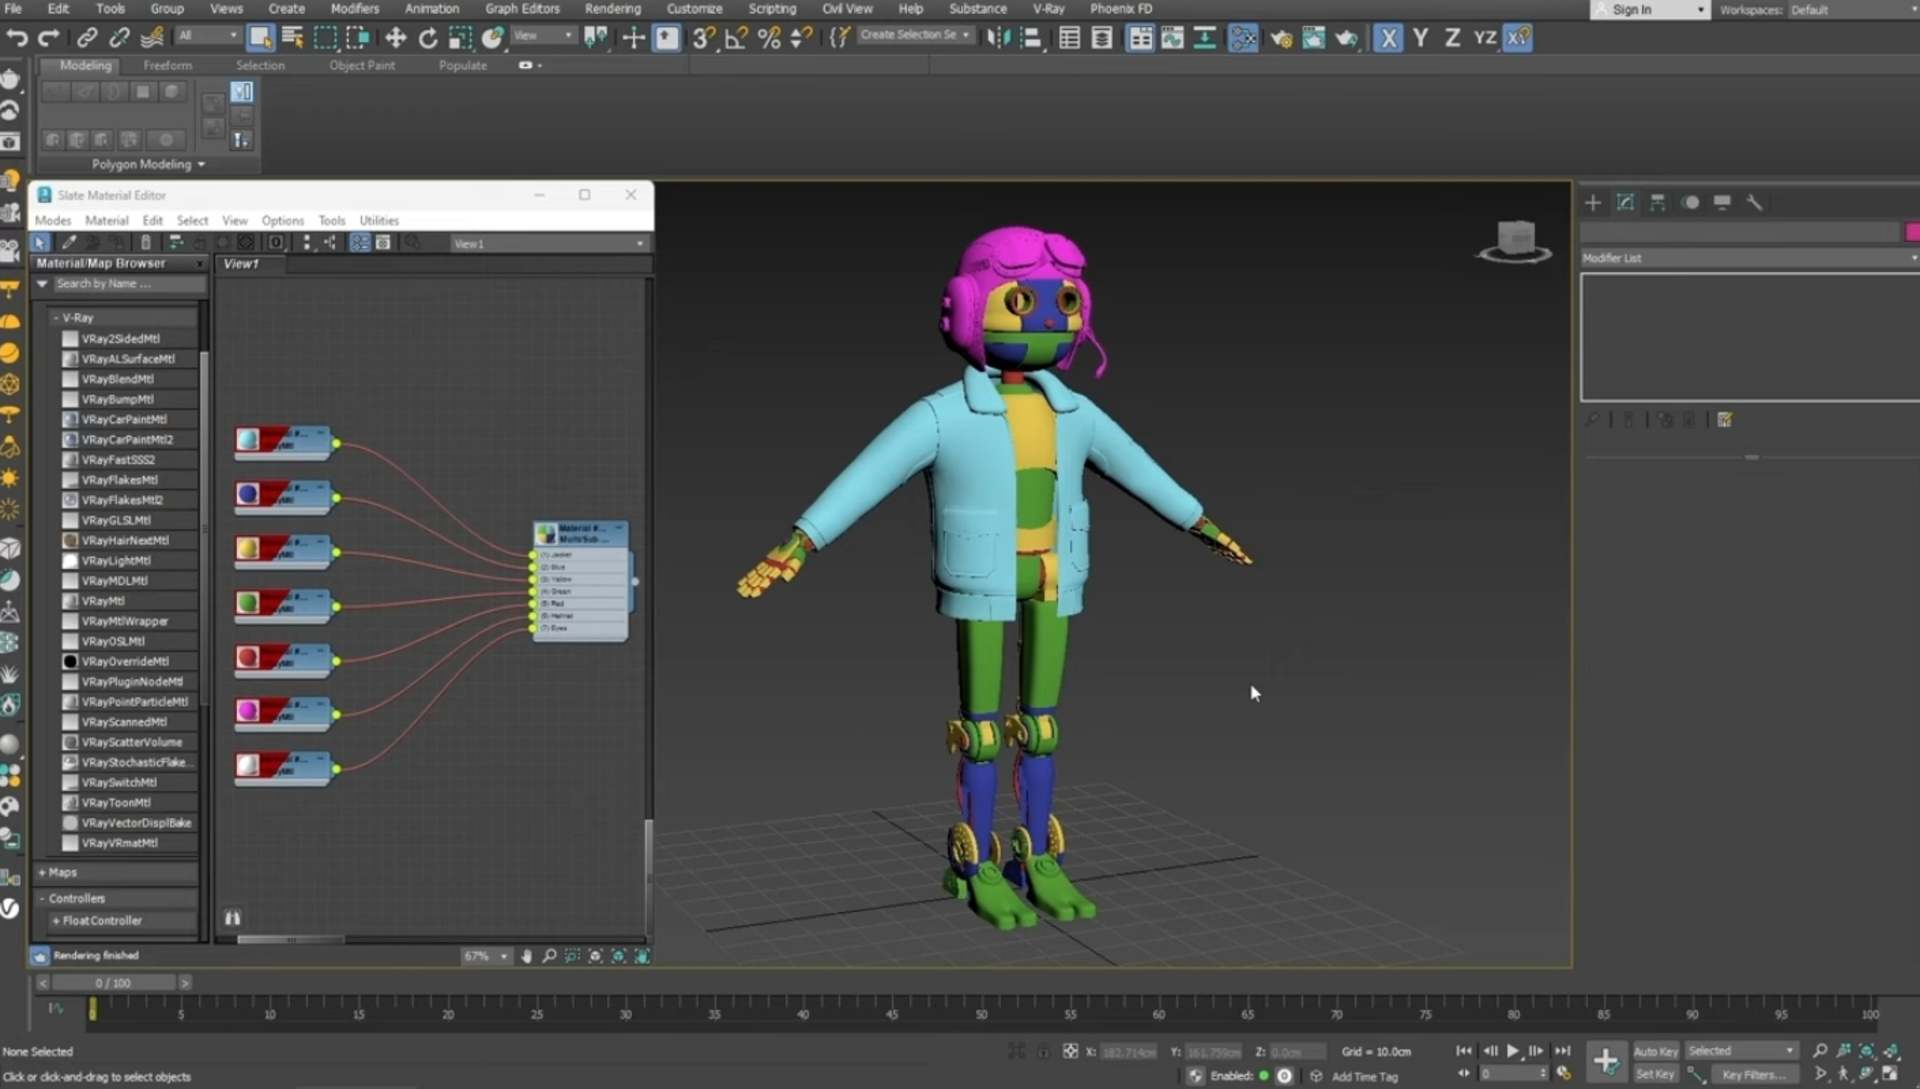Open the Rendering menu
1920x1089 pixels.
613,8
